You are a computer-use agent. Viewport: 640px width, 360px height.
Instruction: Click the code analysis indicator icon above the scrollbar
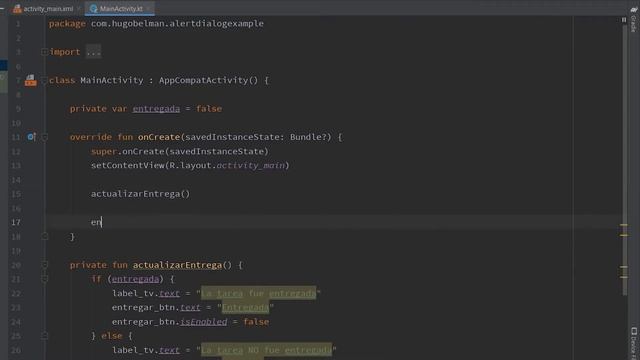coord(624,20)
